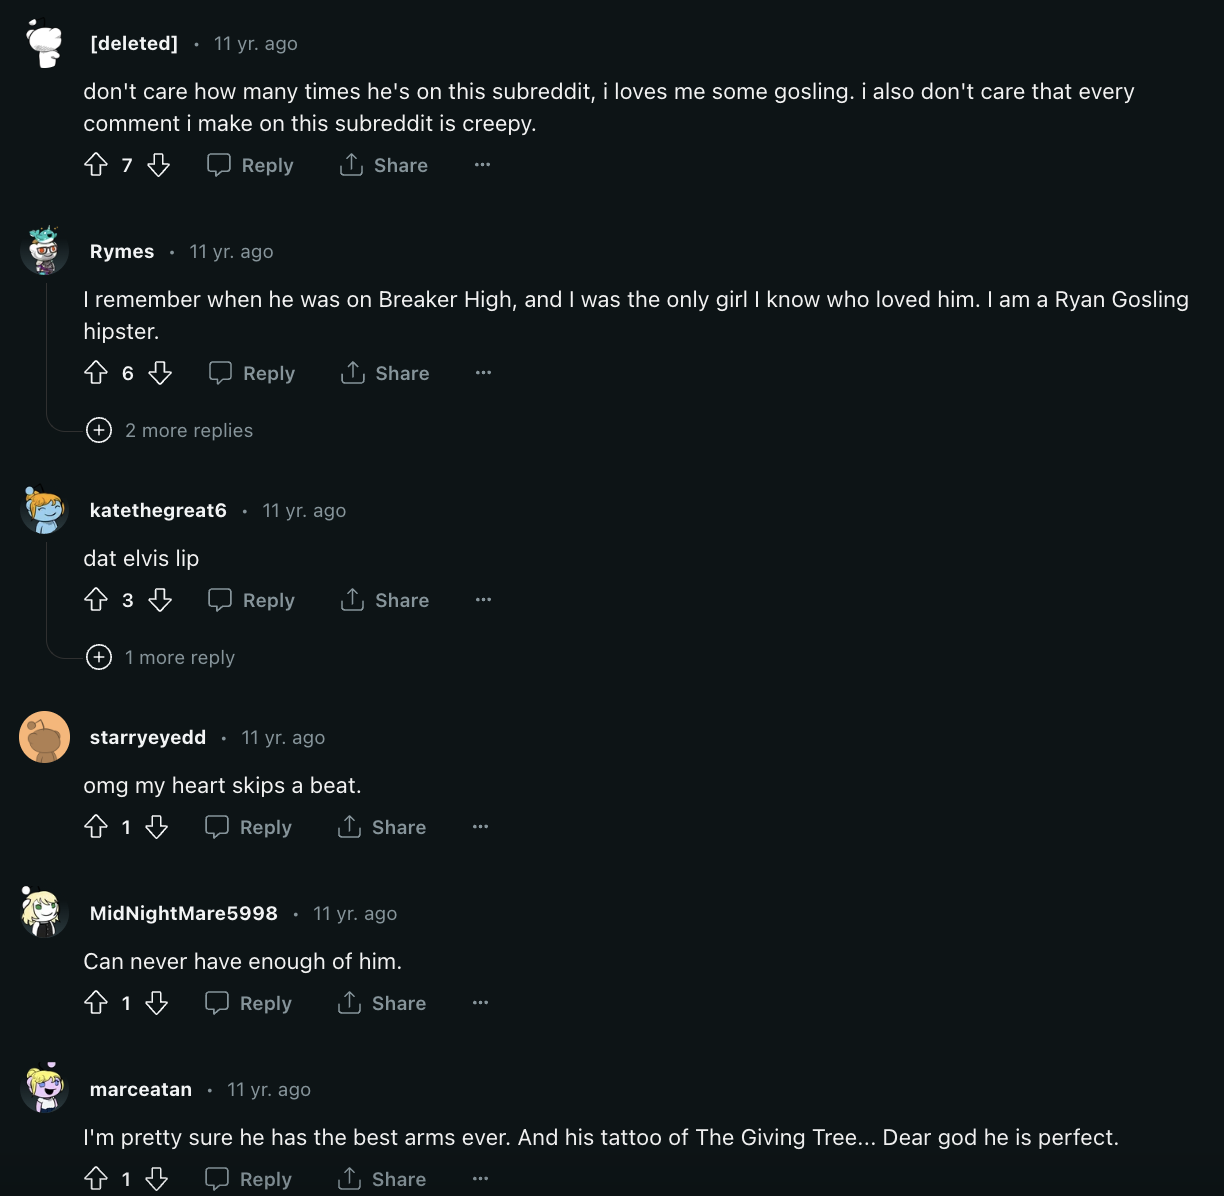This screenshot has height=1196, width=1224.
Task: Upvote MidNightMare5998's comment
Action: (96, 1003)
